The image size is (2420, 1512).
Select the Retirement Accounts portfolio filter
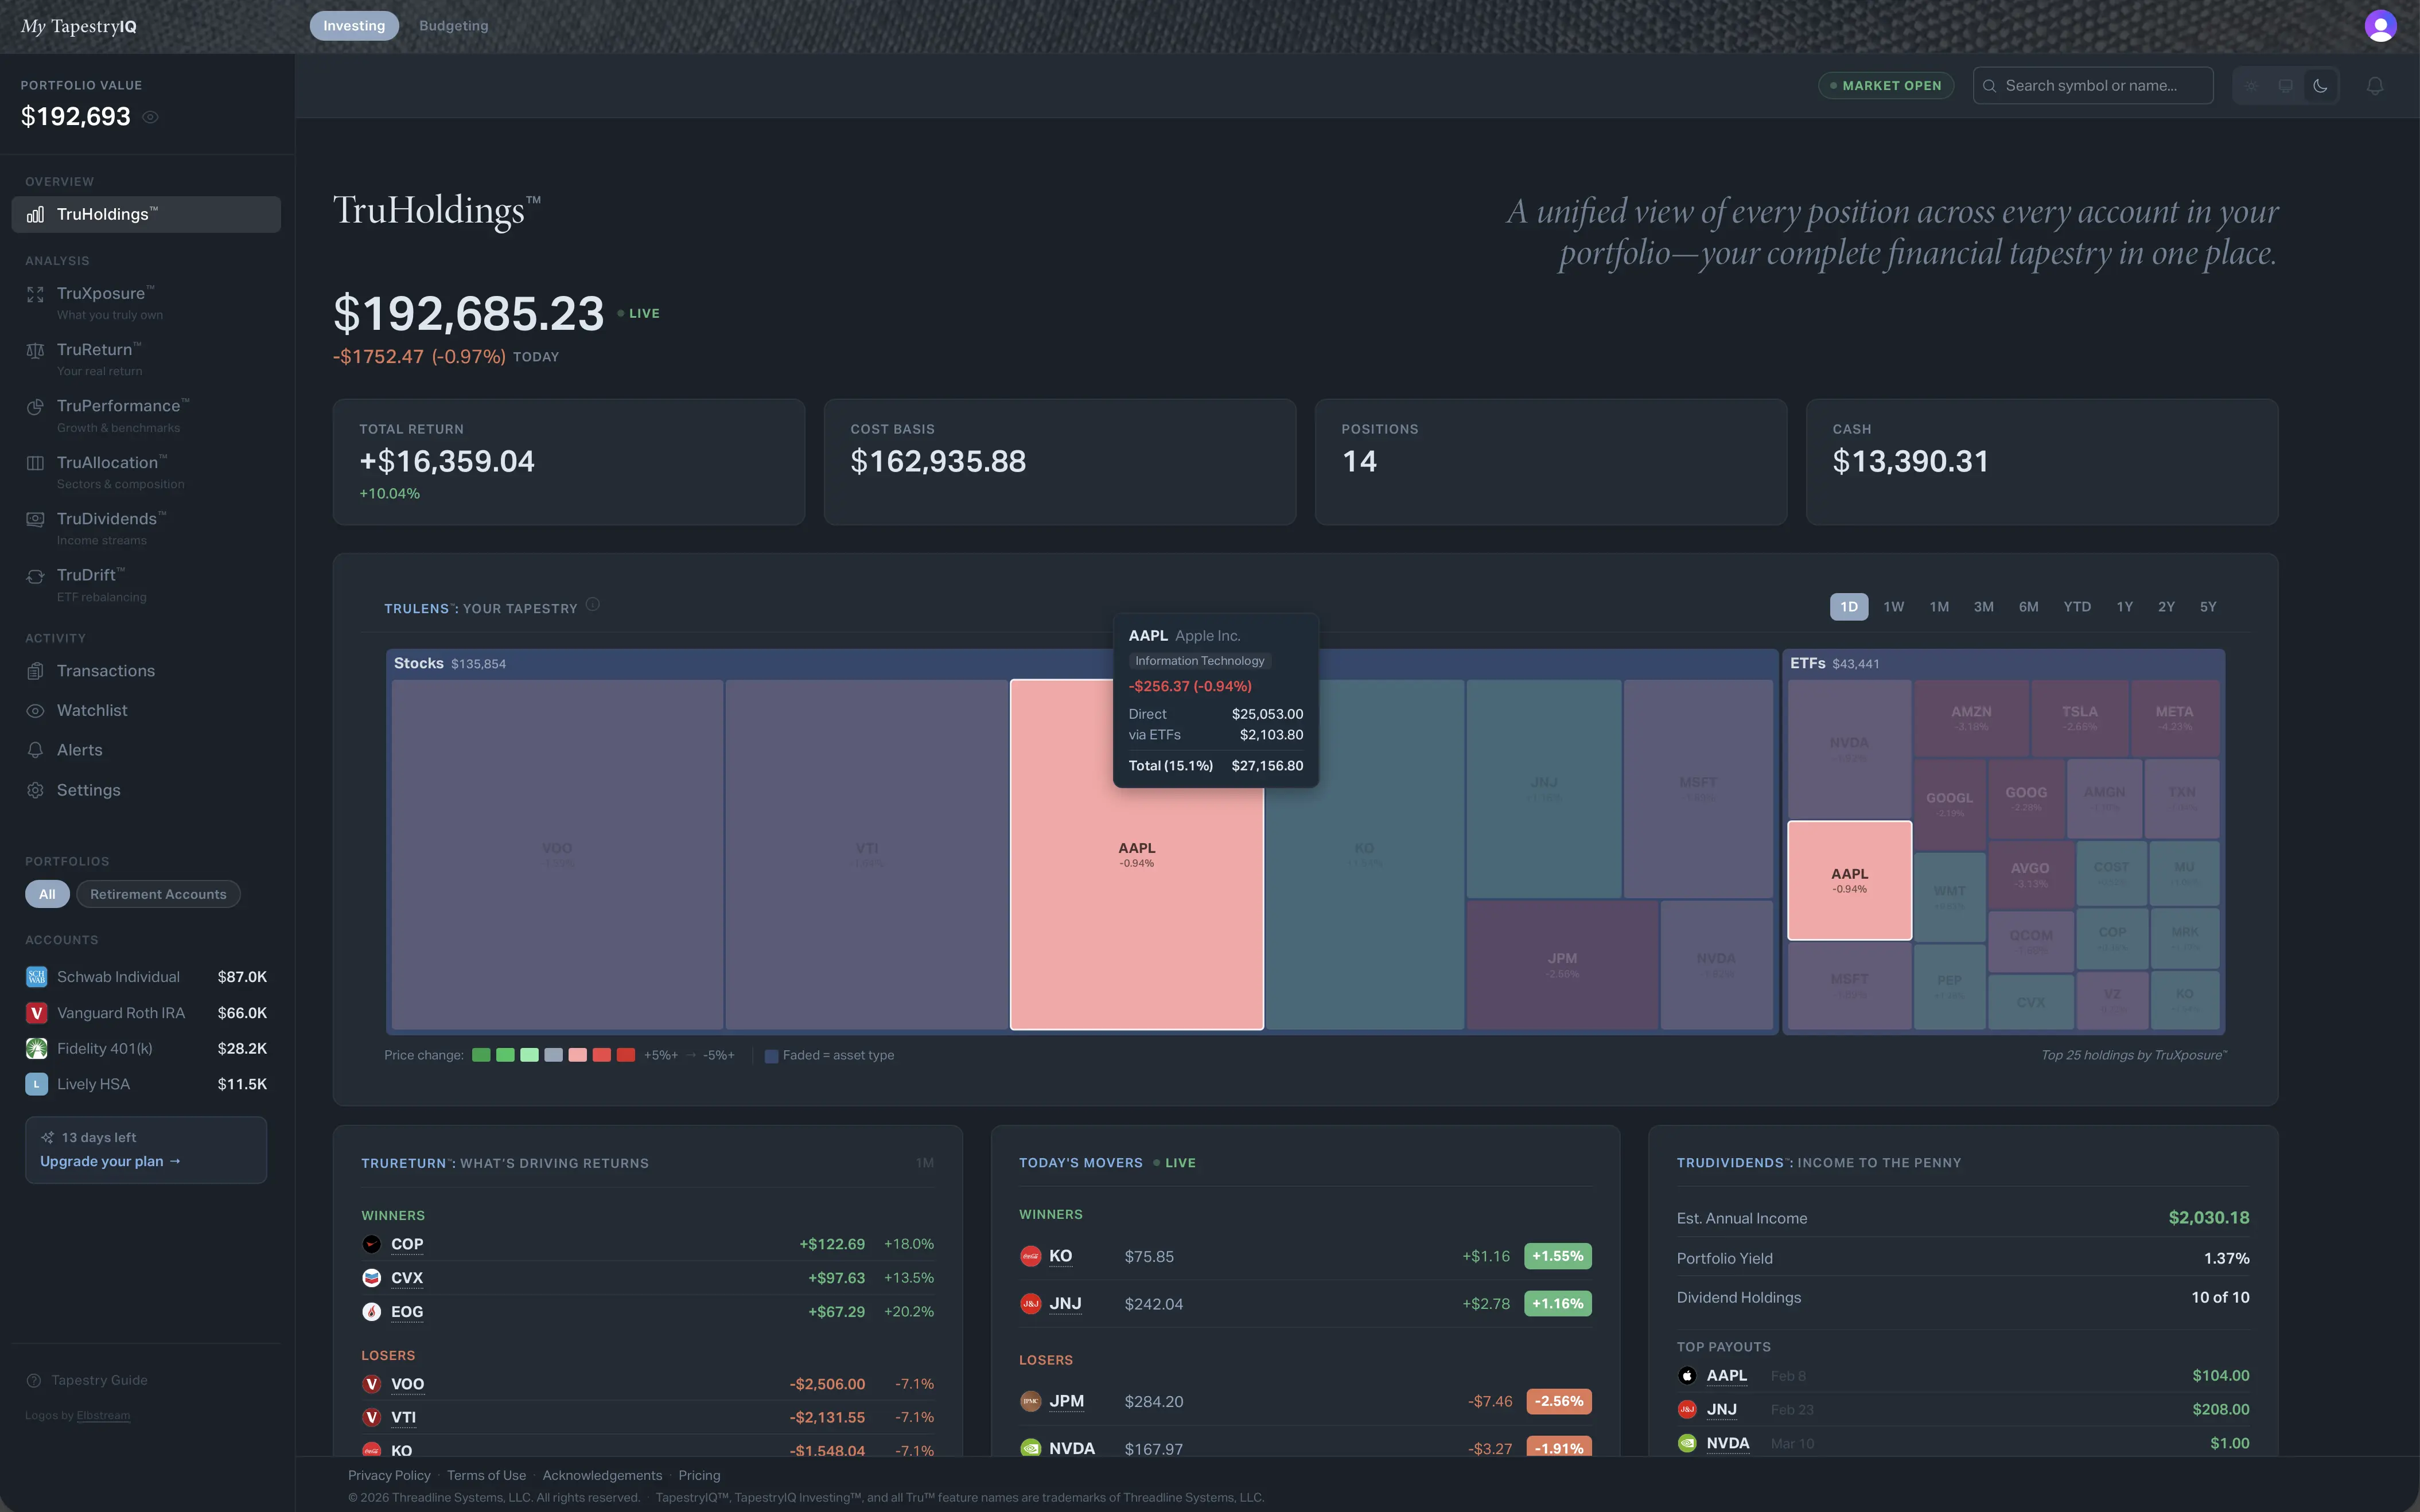click(x=158, y=894)
